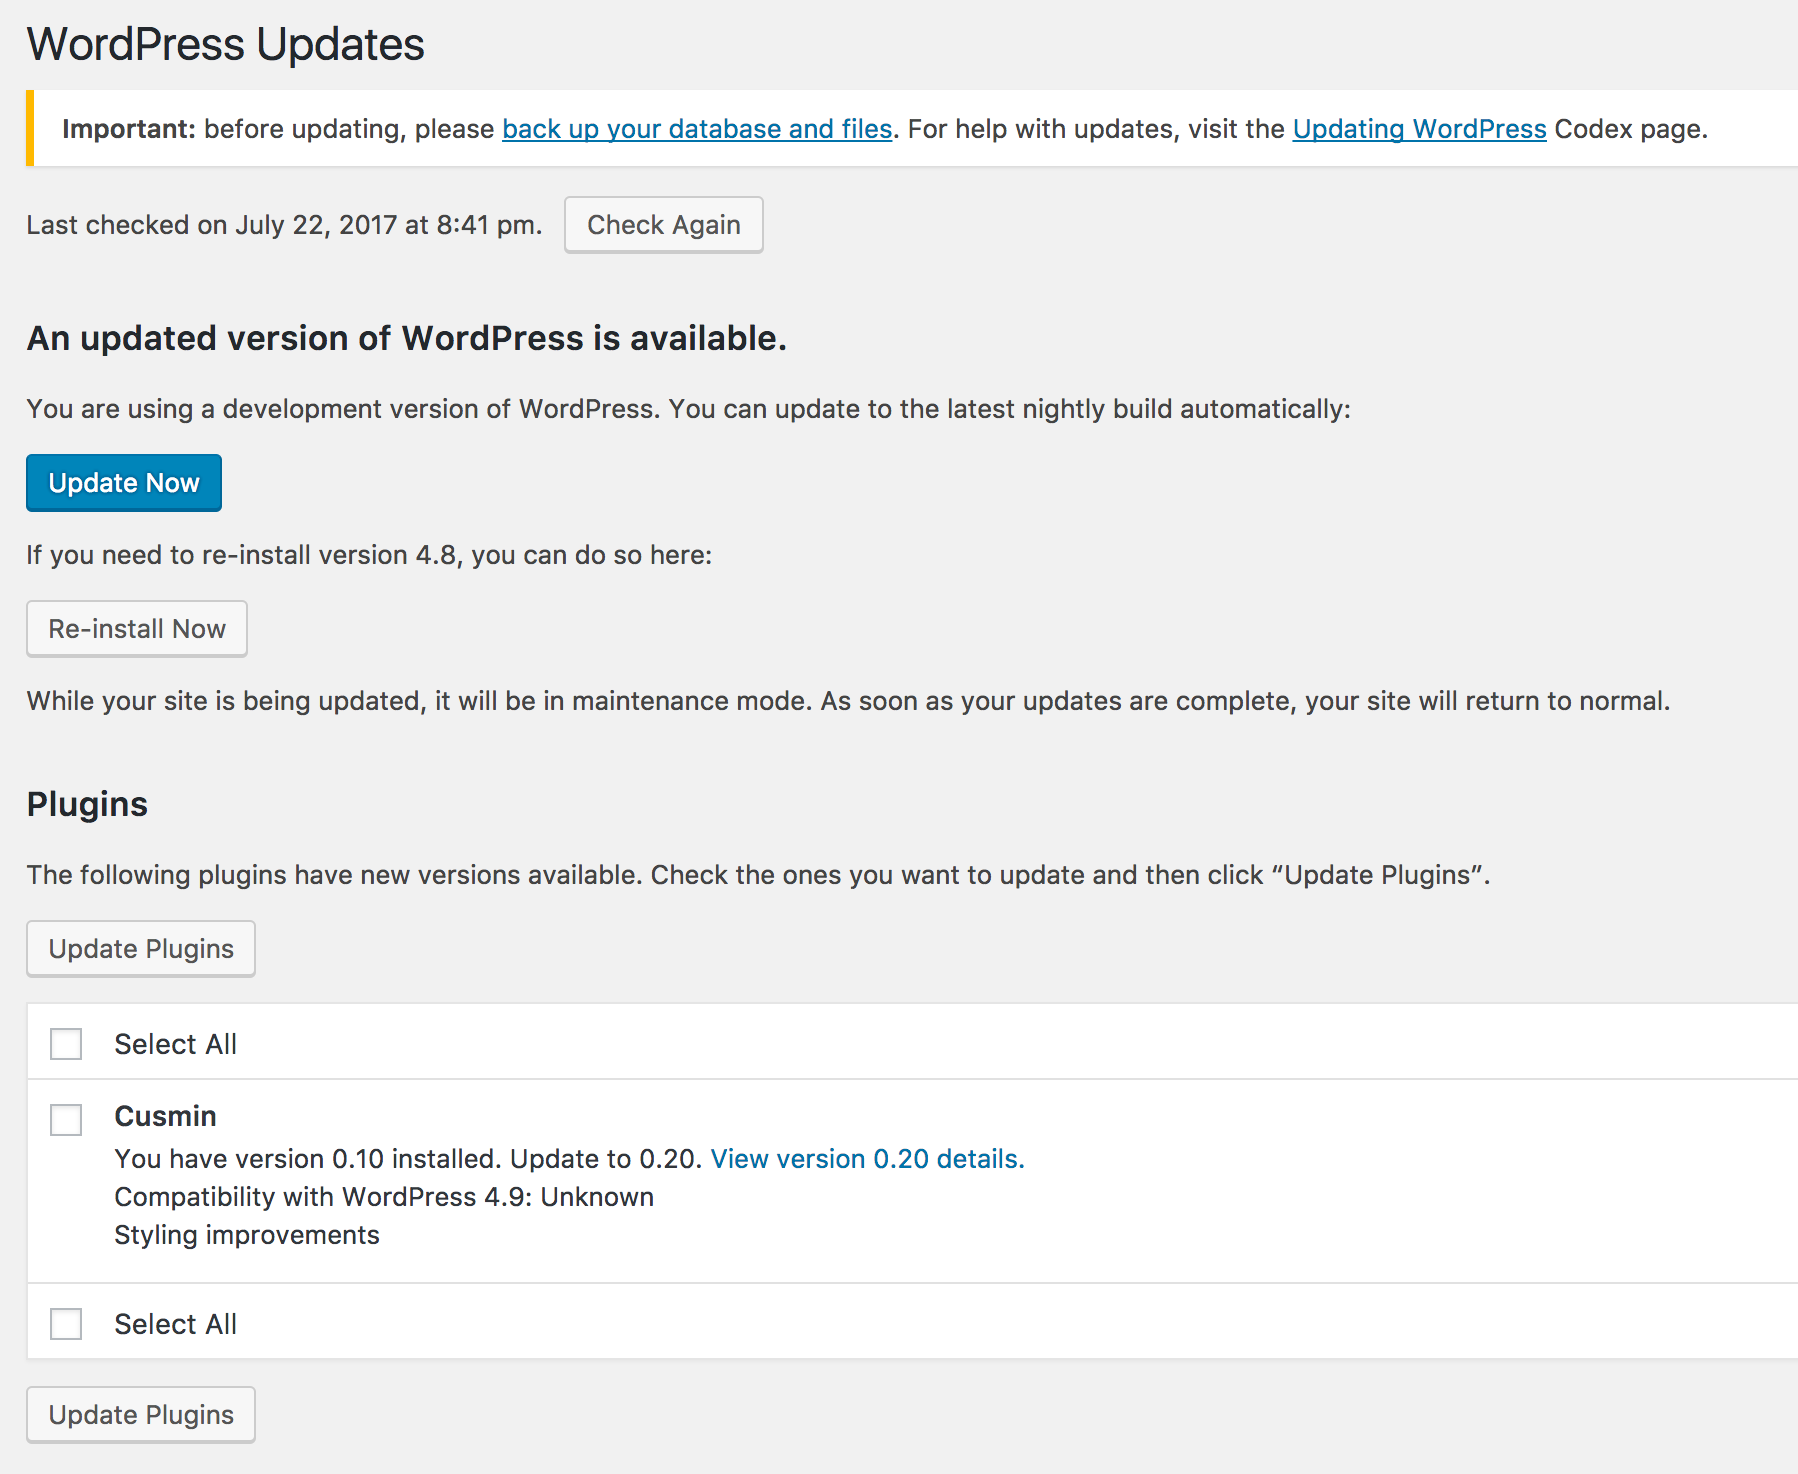Image resolution: width=1798 pixels, height=1474 pixels.
Task: Click the maintenance mode notice text
Action: (x=848, y=701)
